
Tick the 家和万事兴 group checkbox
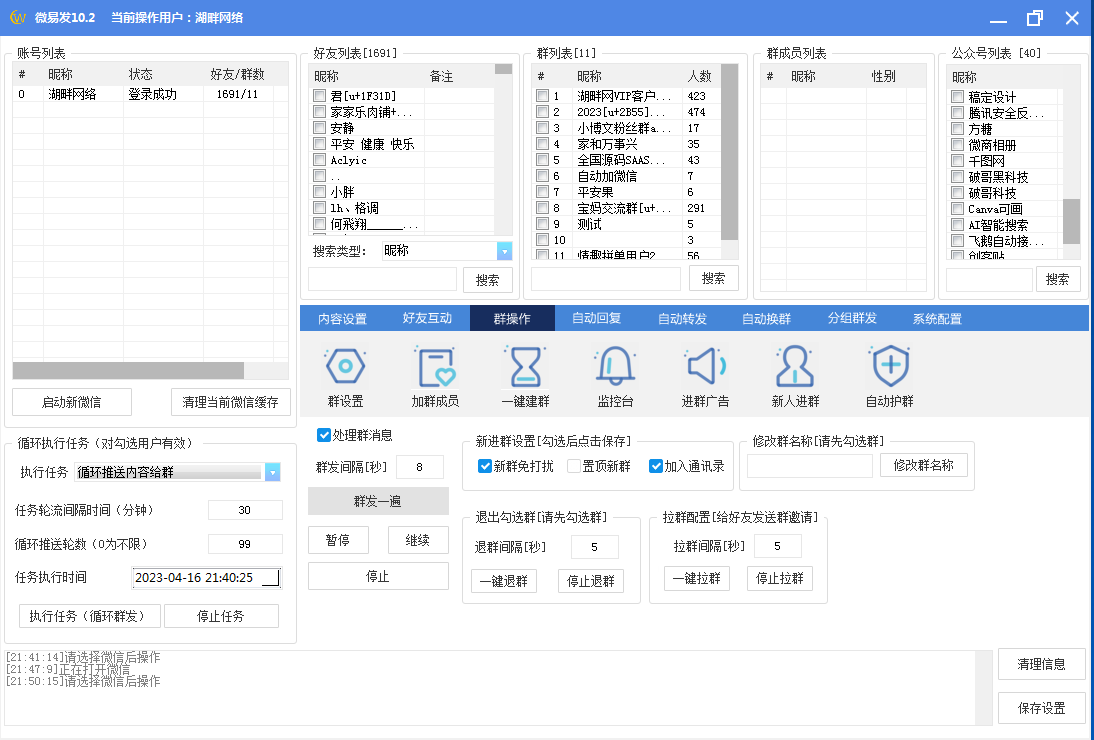(542, 144)
